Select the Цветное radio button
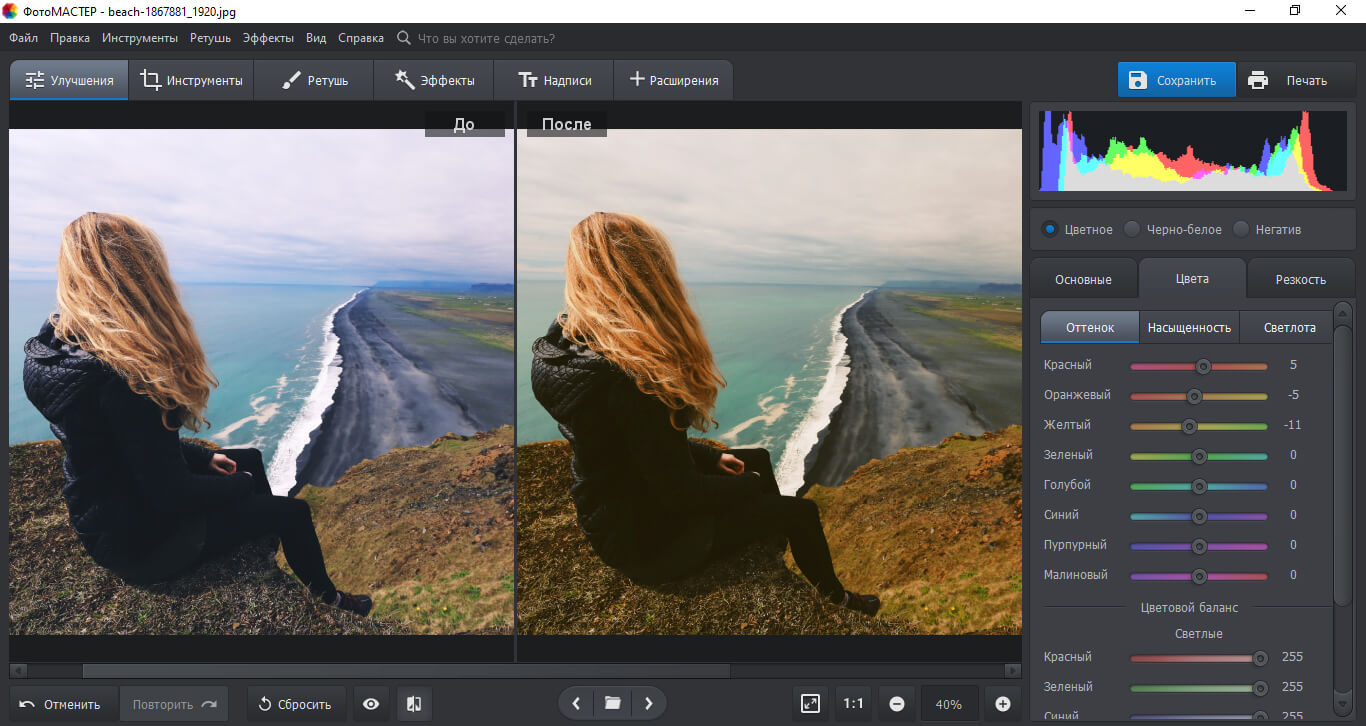1366x726 pixels. (1050, 229)
